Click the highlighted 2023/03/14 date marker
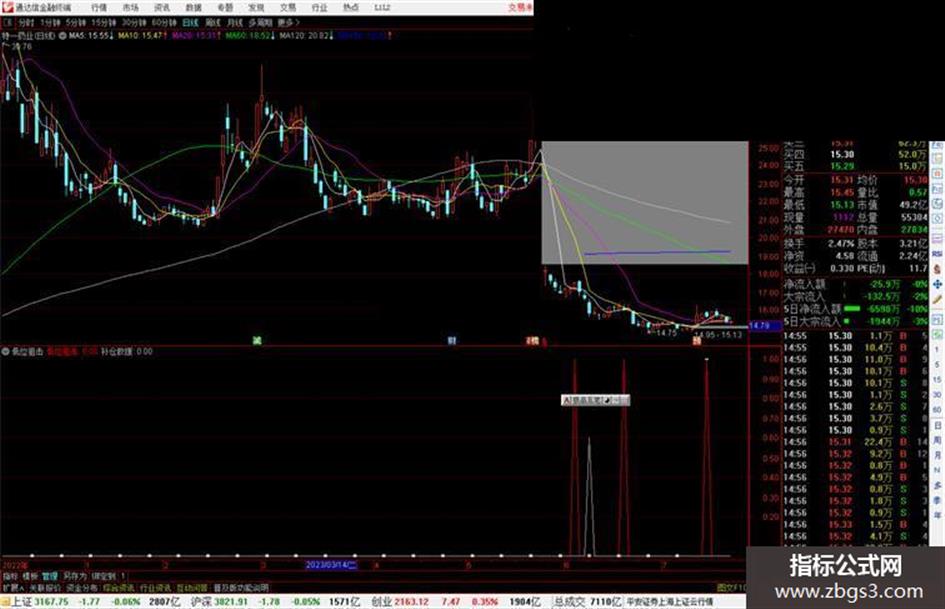This screenshot has width=945, height=609. [331, 565]
